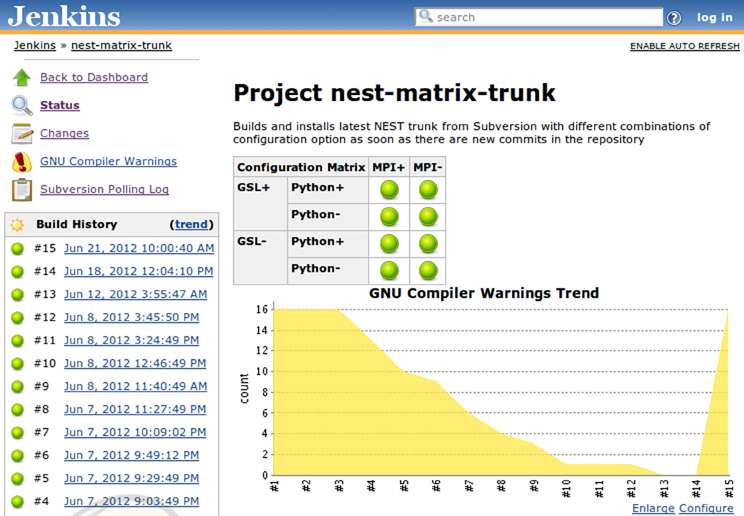Image resolution: width=744 pixels, height=516 pixels.
Task: Enlarge the warnings trend graph
Action: point(653,508)
